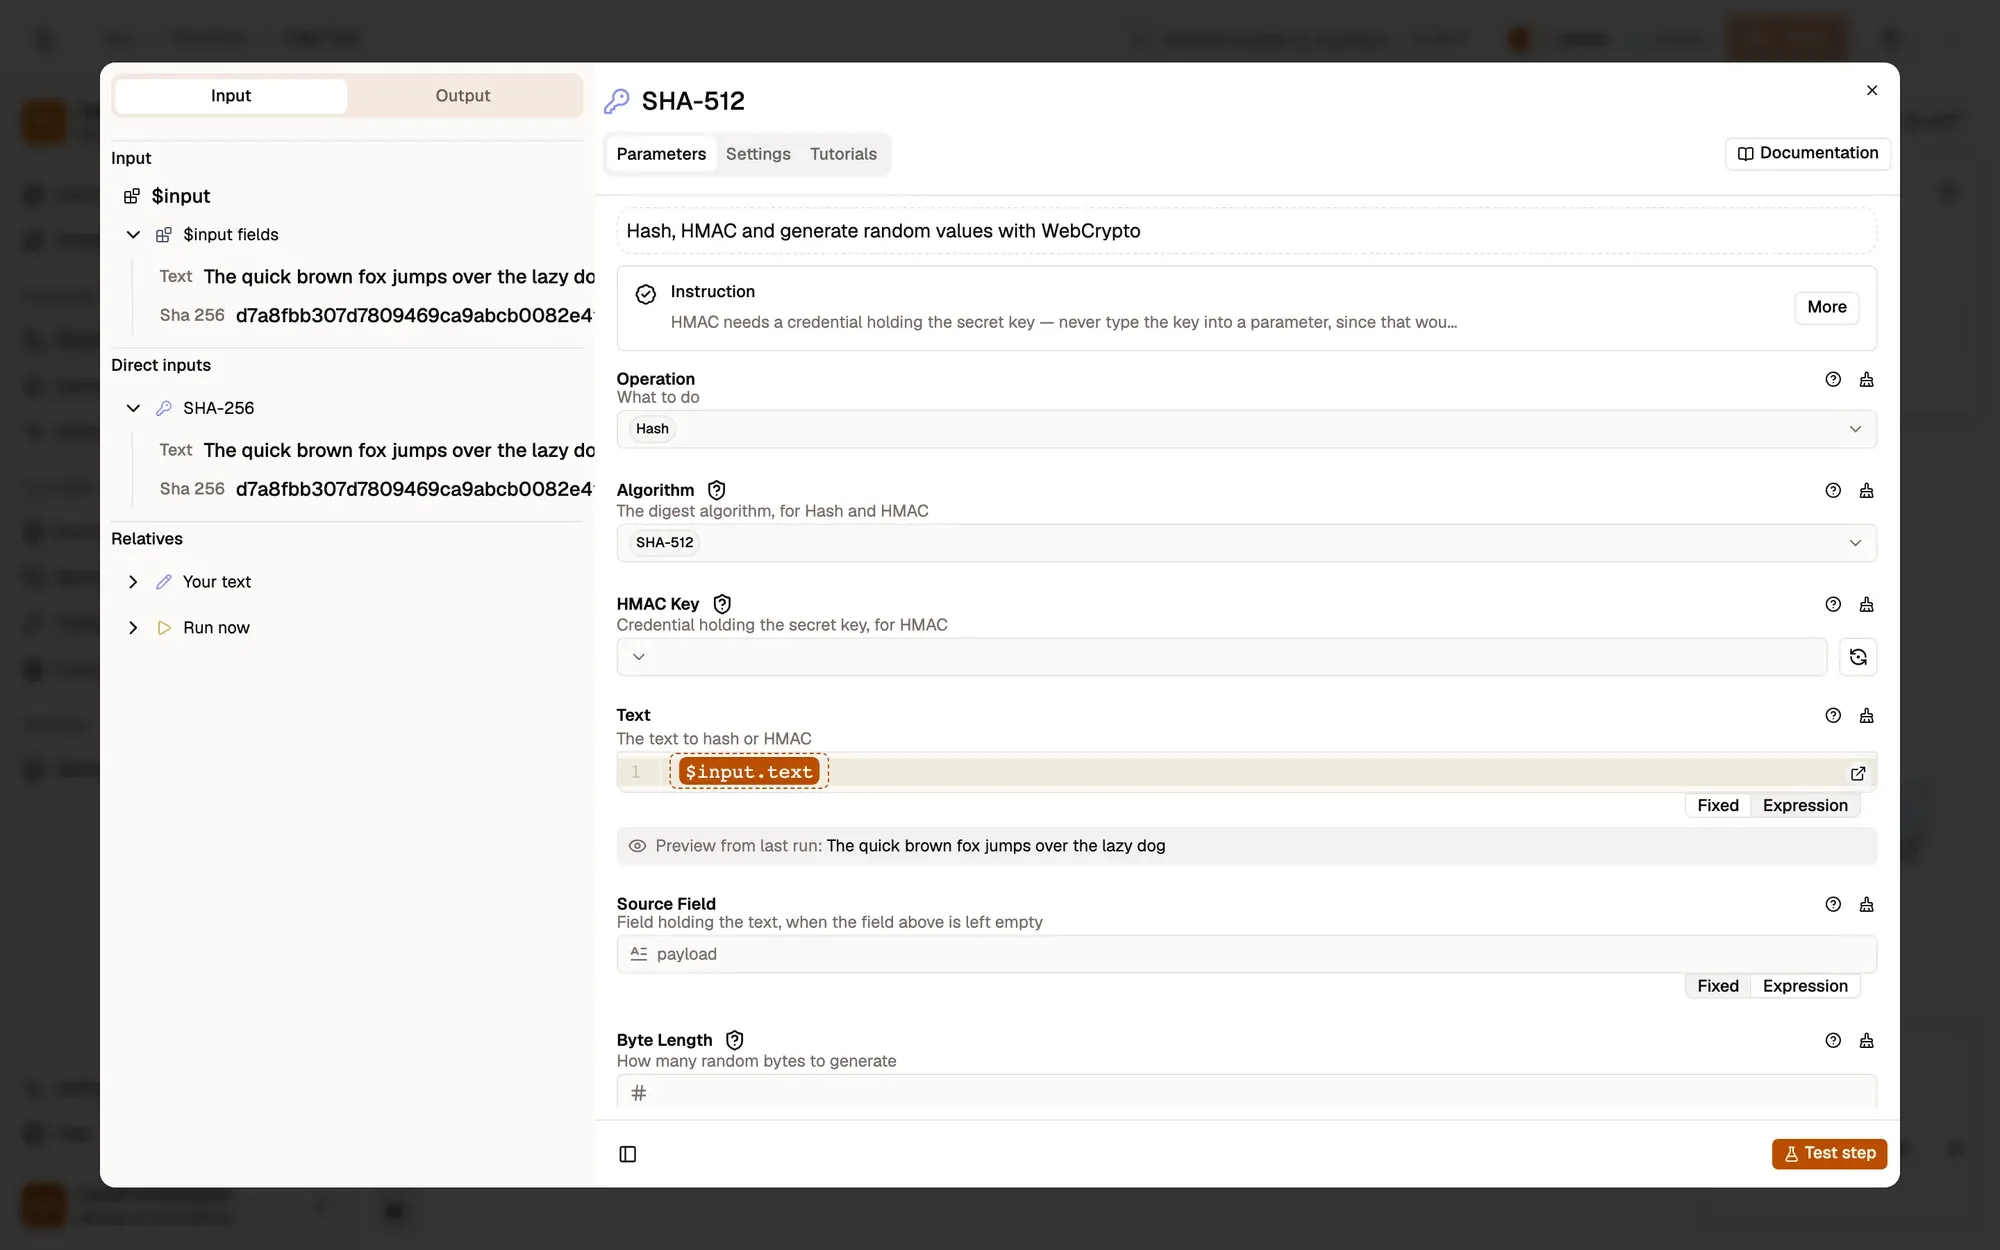The image size is (2000, 1250).
Task: Switch left panel to Output view
Action: (x=463, y=96)
